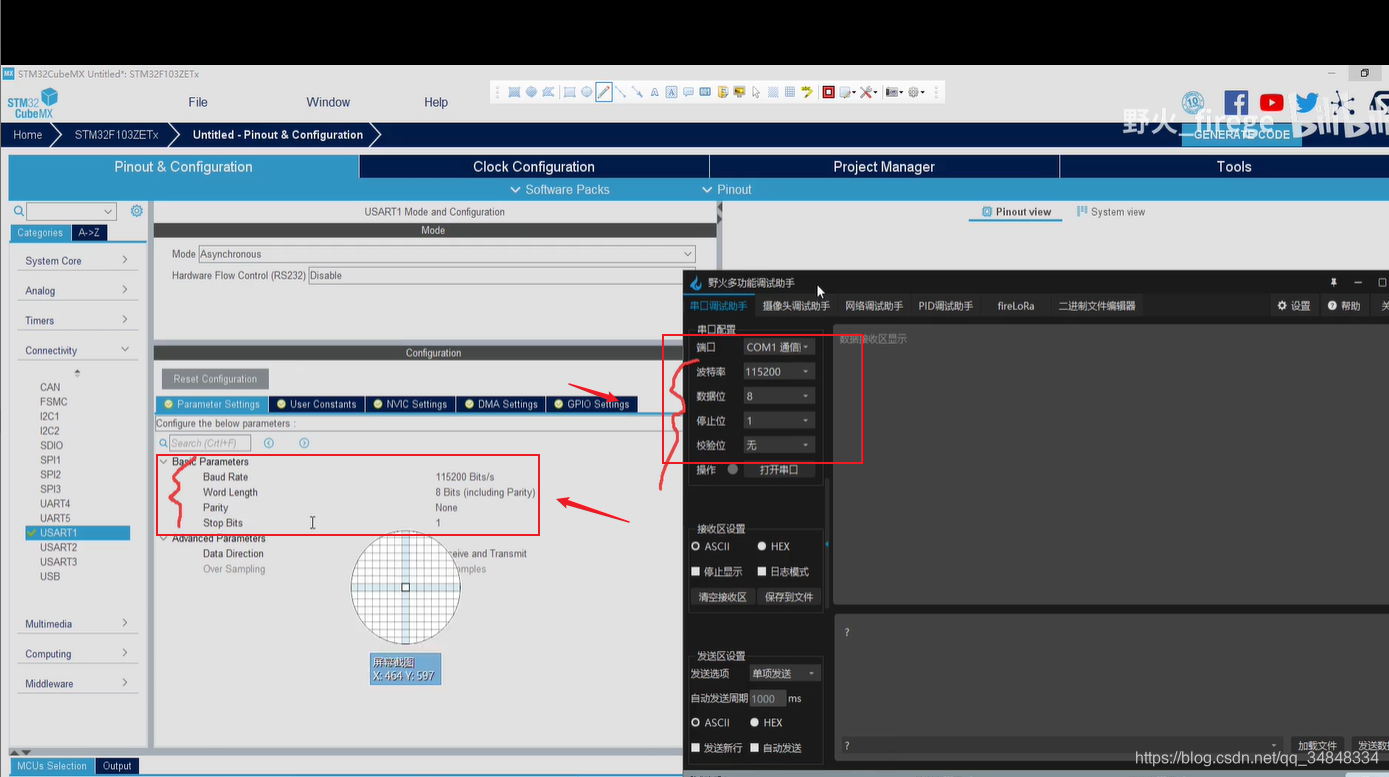This screenshot has height=777, width=1389.
Task: Open the Hardware Flow Control dropdown
Action: pyautogui.click(x=502, y=275)
